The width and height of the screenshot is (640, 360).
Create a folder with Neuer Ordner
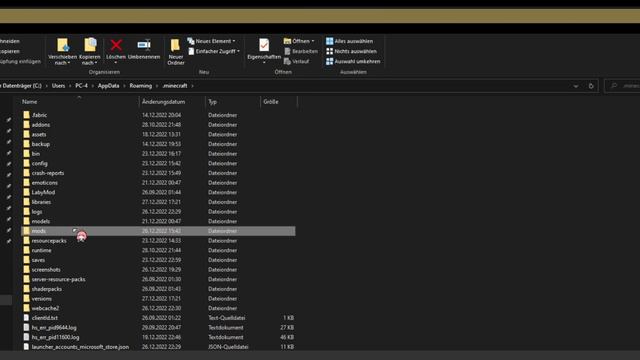tap(176, 52)
